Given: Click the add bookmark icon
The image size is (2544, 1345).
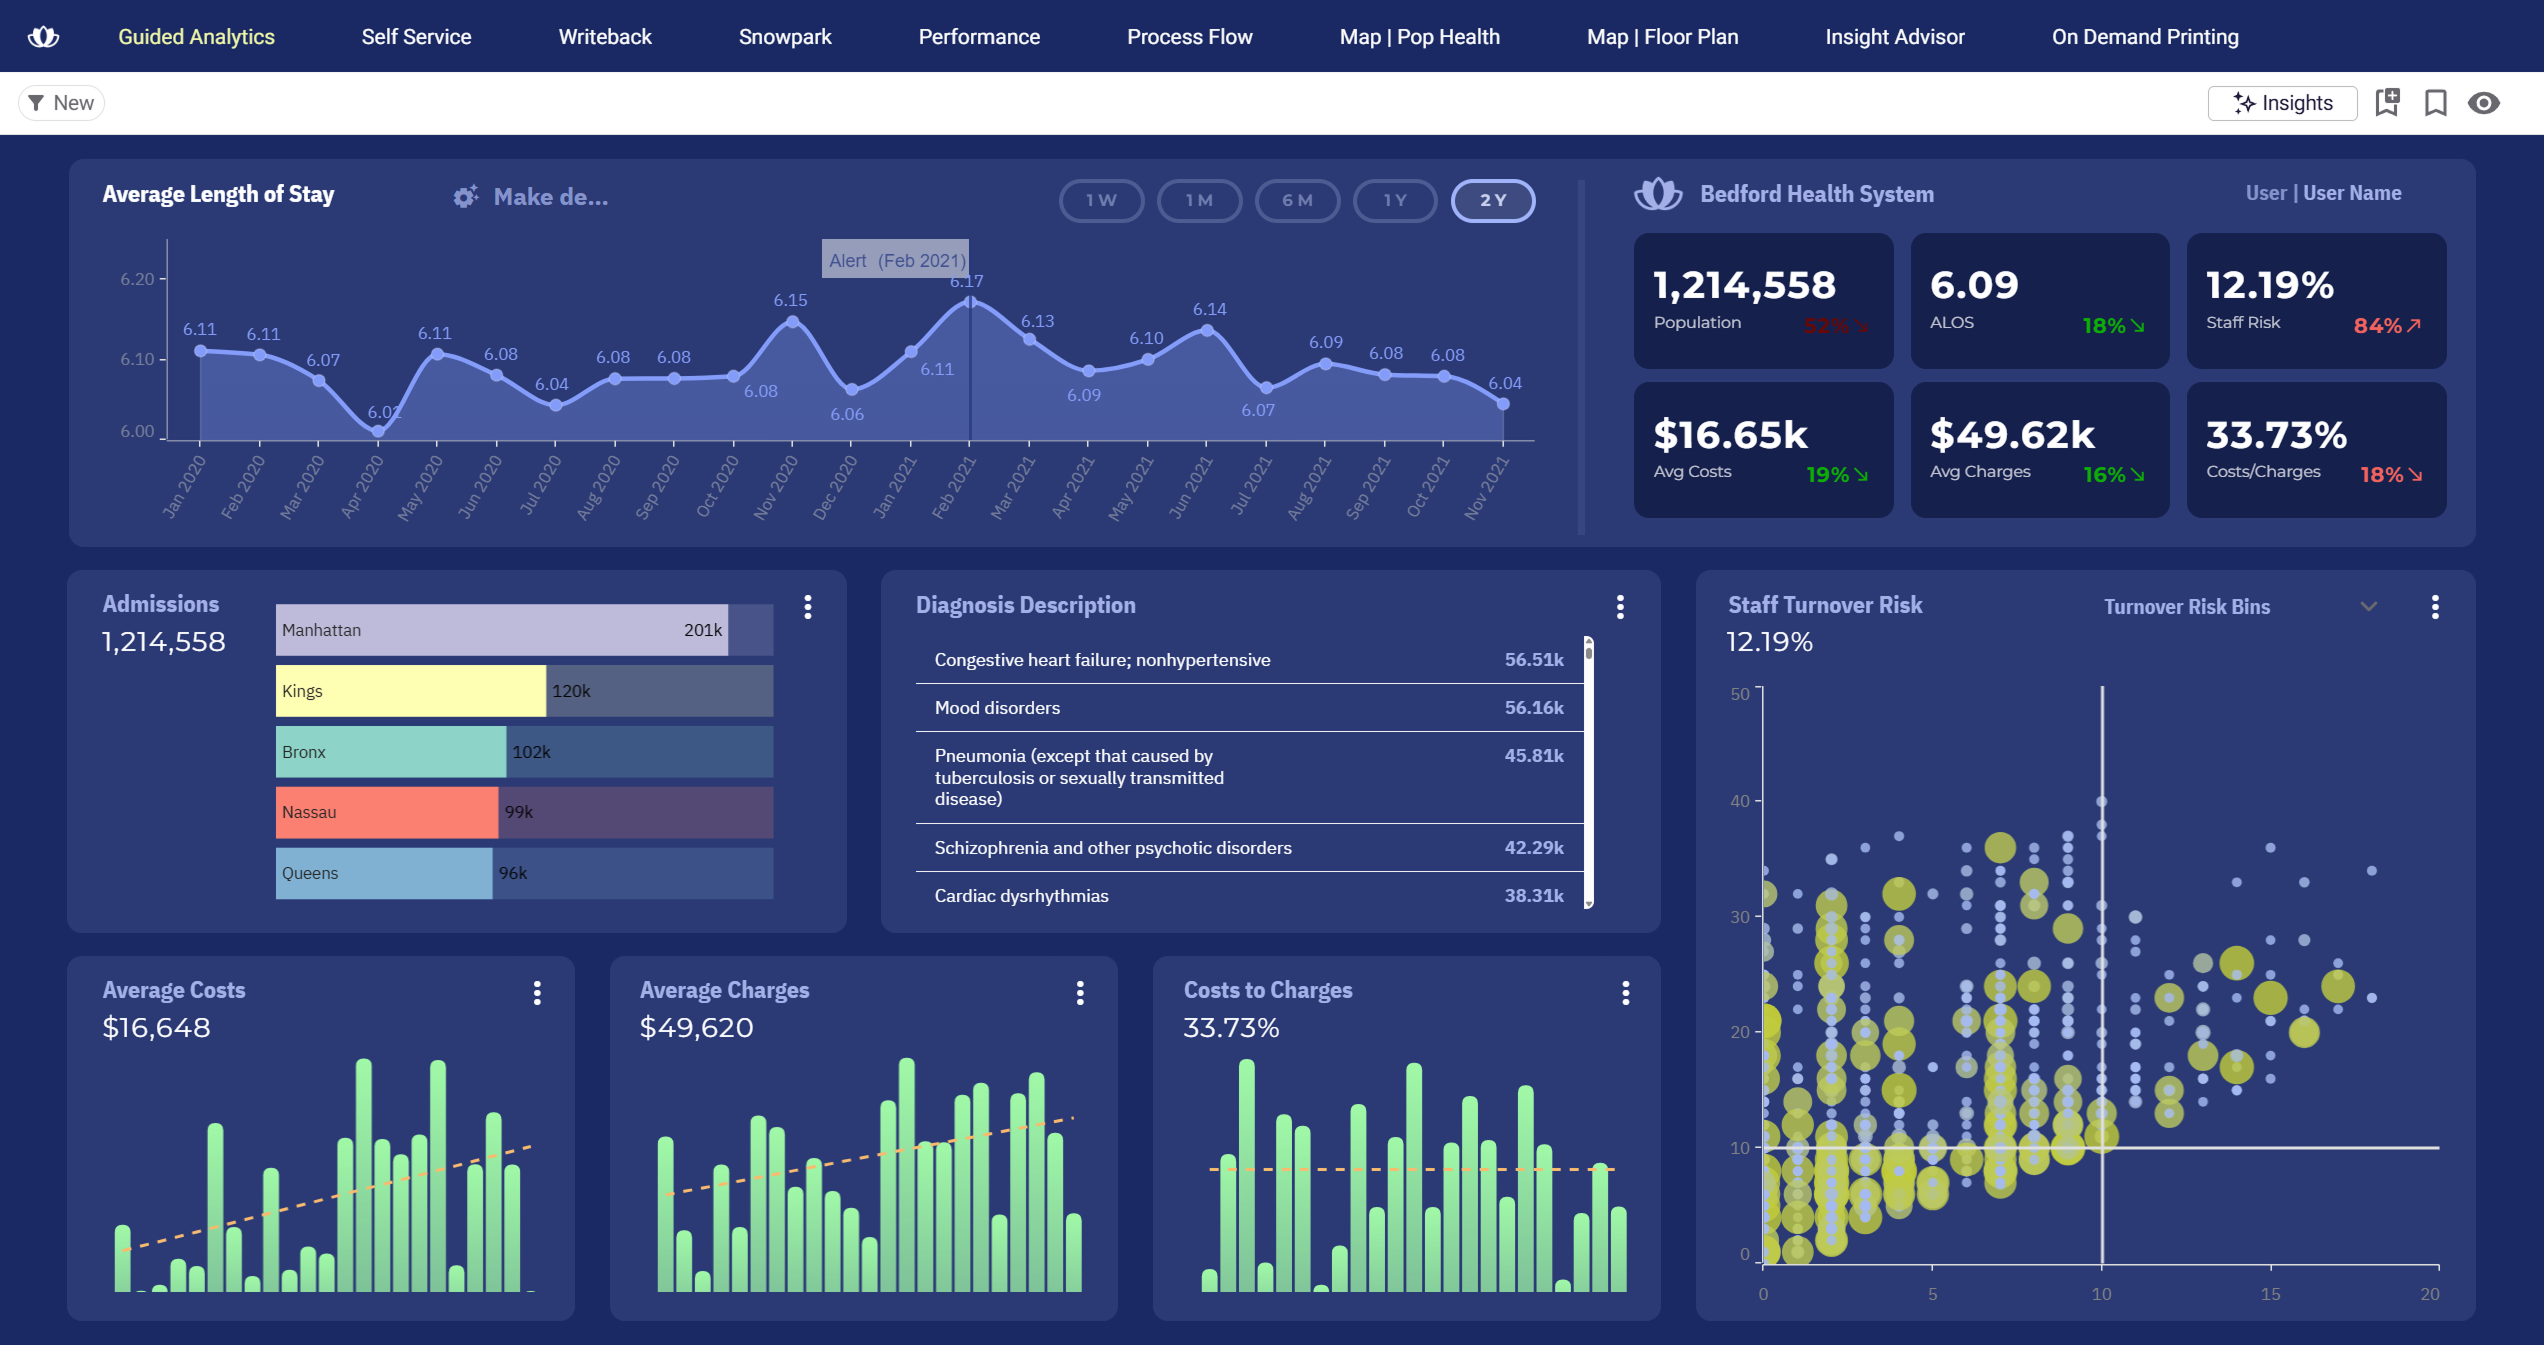Looking at the screenshot, I should [2387, 103].
